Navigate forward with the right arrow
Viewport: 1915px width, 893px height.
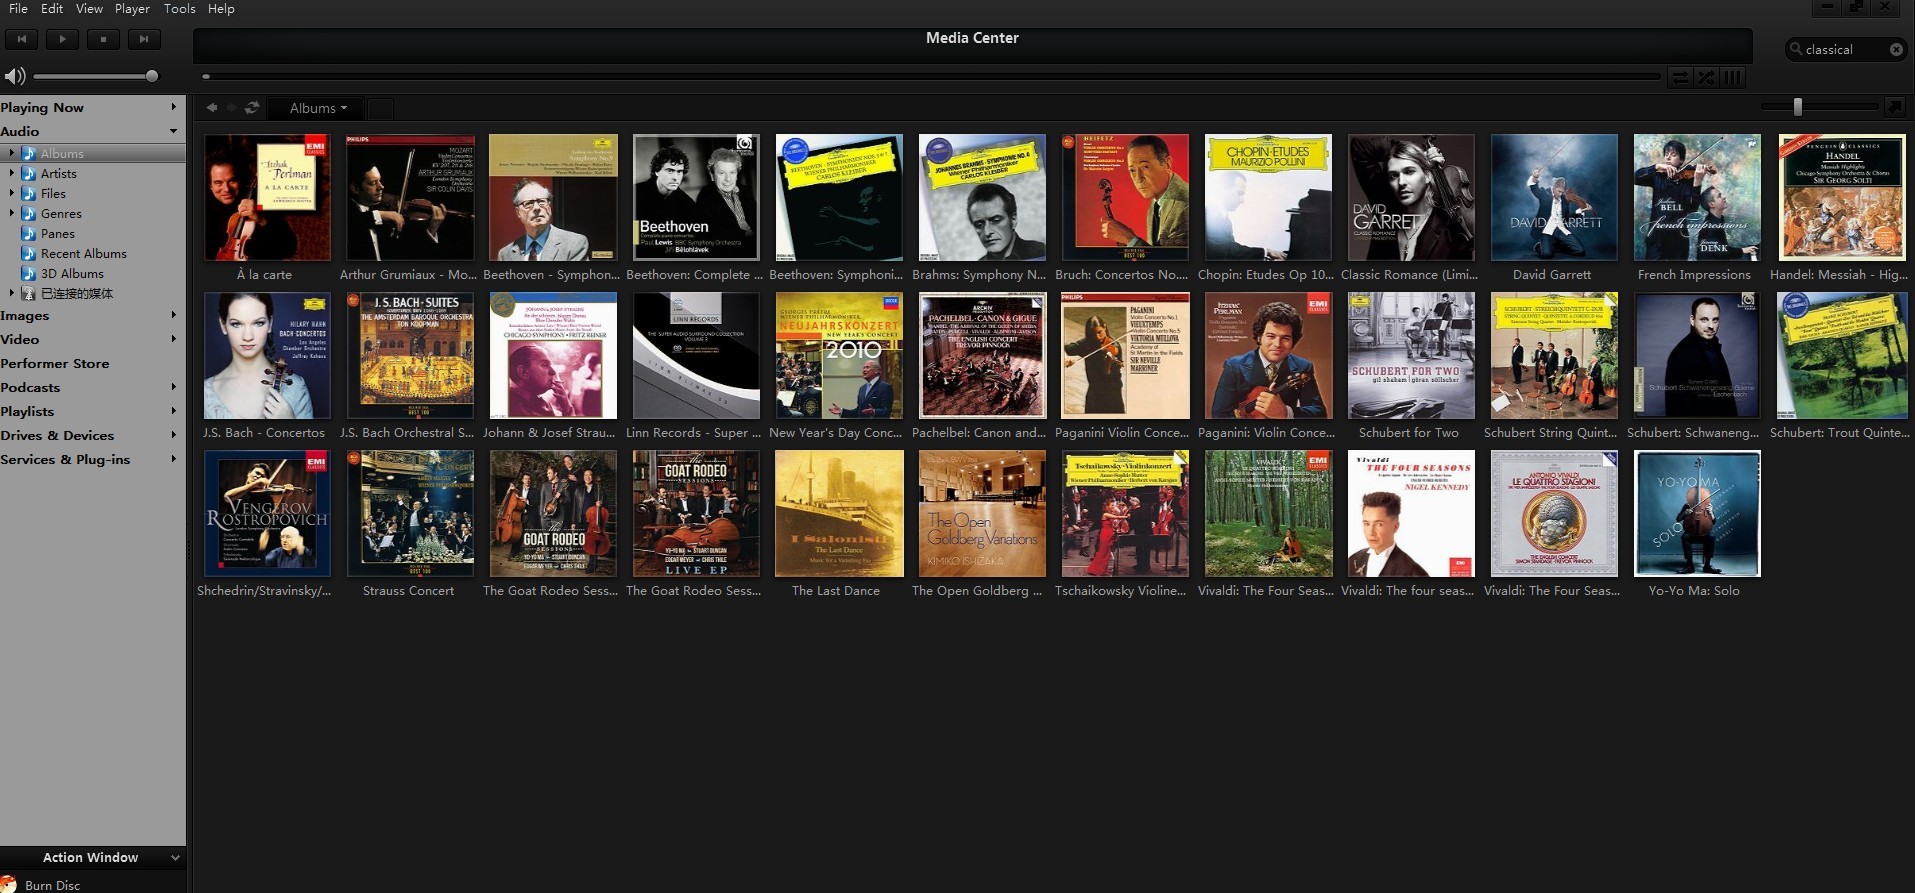232,108
